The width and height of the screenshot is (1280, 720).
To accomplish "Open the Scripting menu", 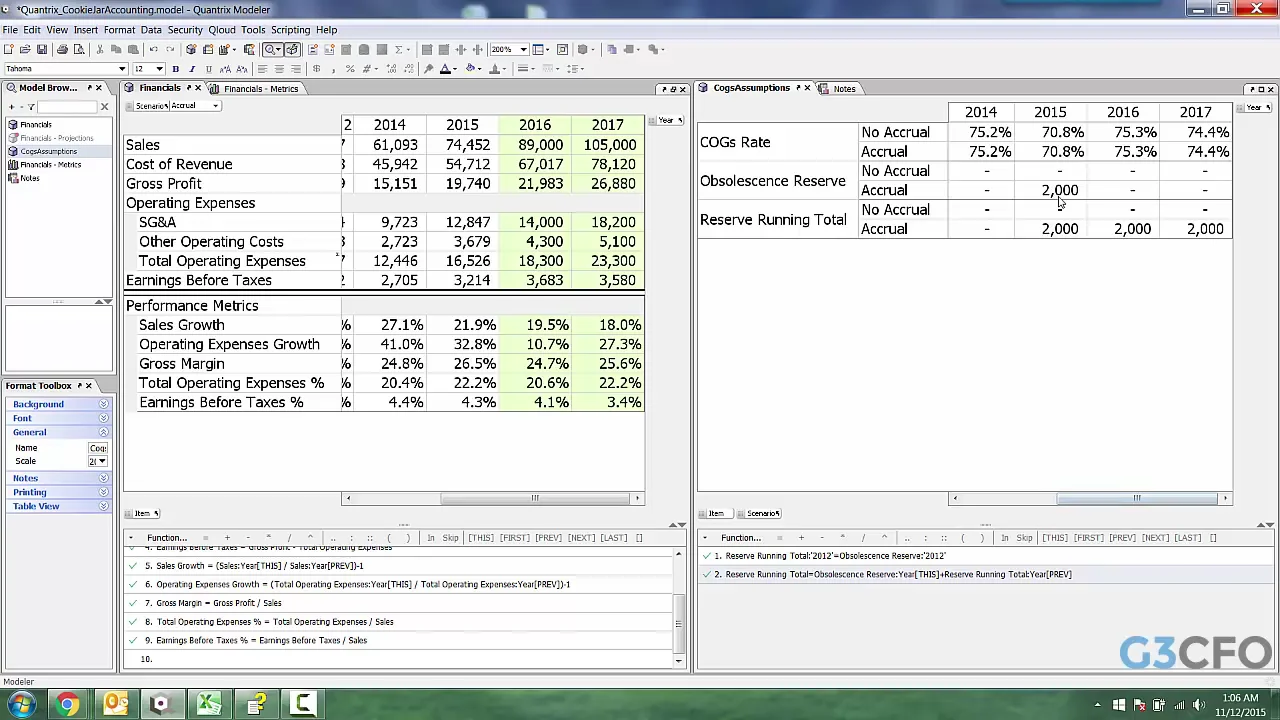I will pos(290,30).
